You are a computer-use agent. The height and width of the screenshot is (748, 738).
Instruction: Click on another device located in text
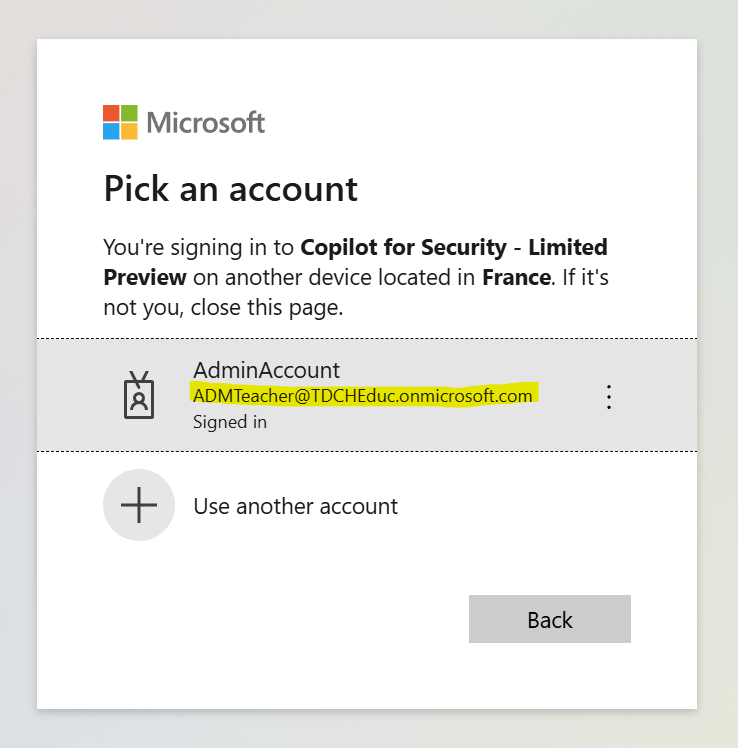[x=334, y=277]
